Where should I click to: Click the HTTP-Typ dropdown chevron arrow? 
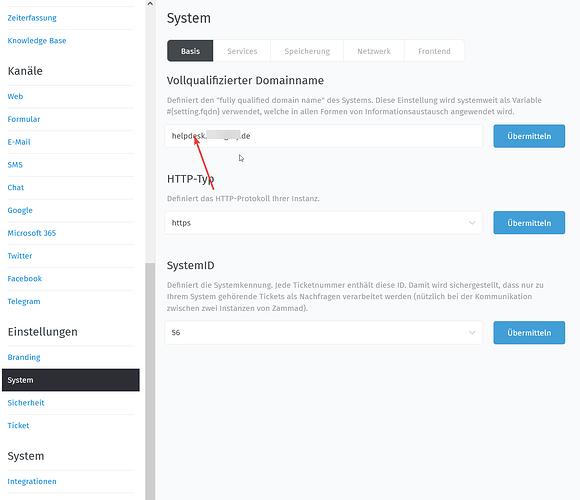[x=472, y=223]
